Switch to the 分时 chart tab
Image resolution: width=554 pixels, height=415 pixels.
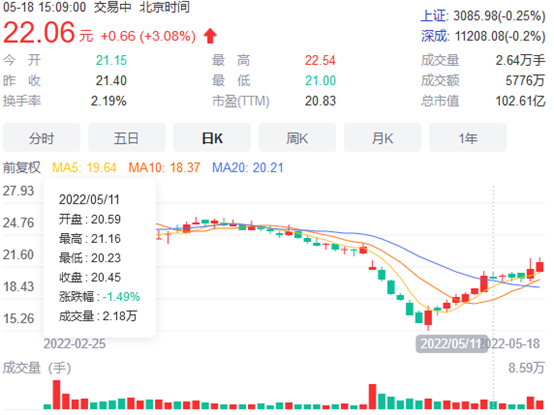[x=42, y=138]
